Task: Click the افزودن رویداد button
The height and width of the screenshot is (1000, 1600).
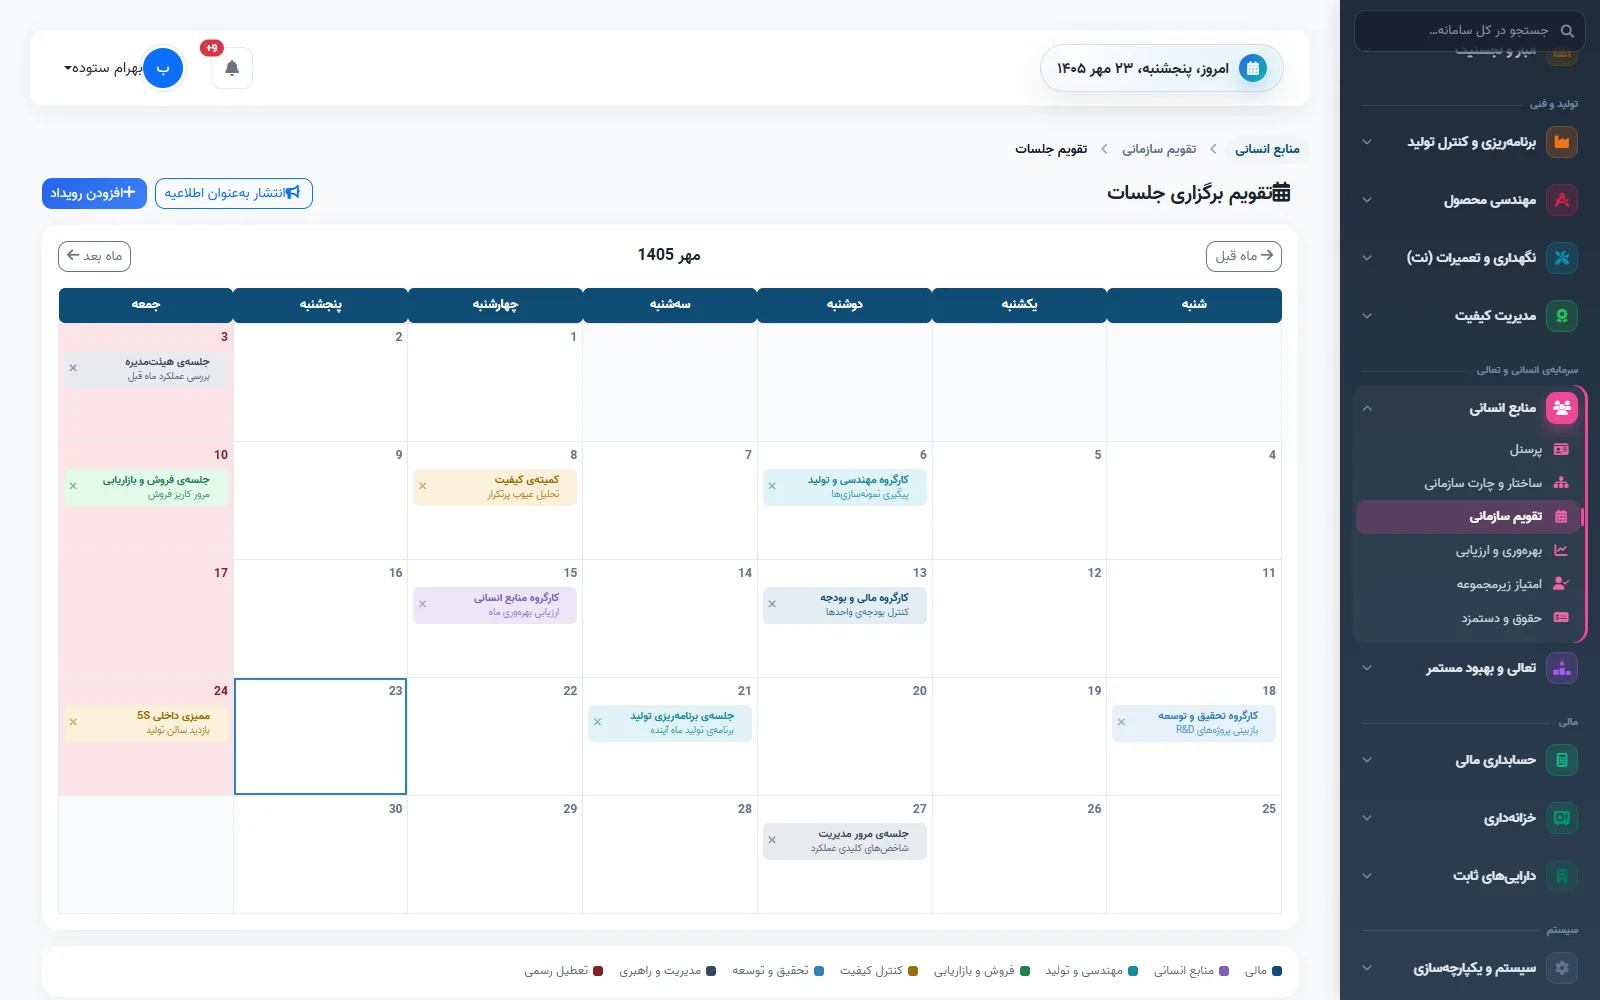Action: click(94, 193)
